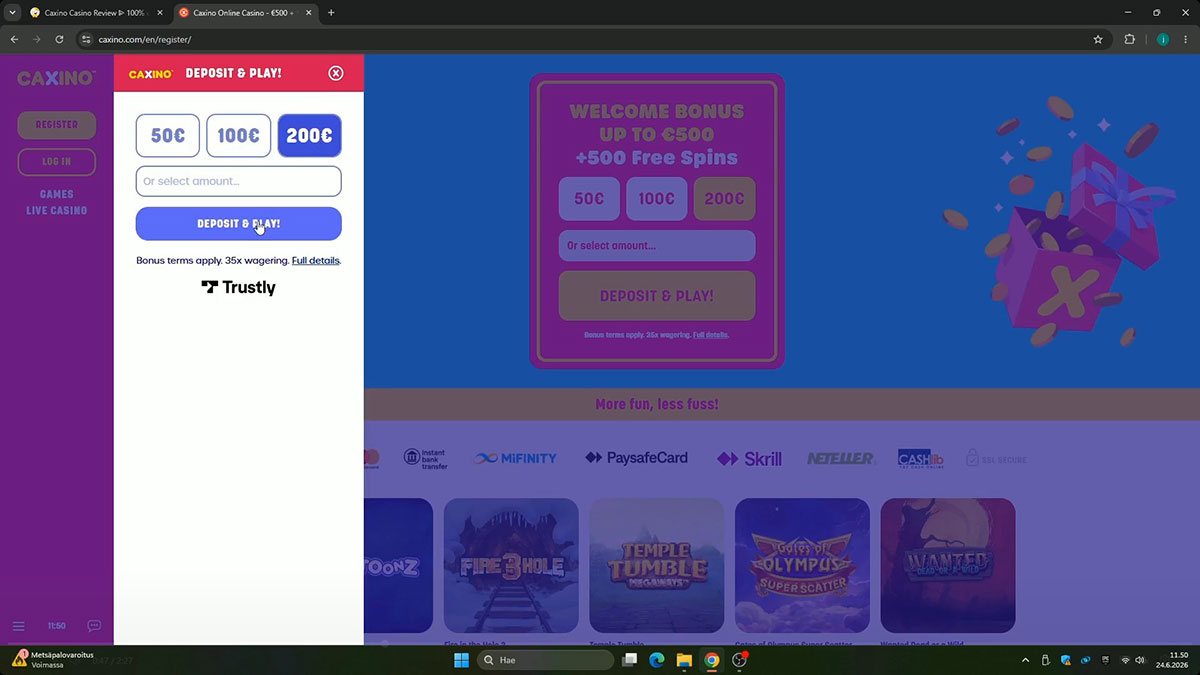This screenshot has width=1200, height=675.
Task: Focus the 'Or select amount' field in panel
Action: [x=239, y=181]
